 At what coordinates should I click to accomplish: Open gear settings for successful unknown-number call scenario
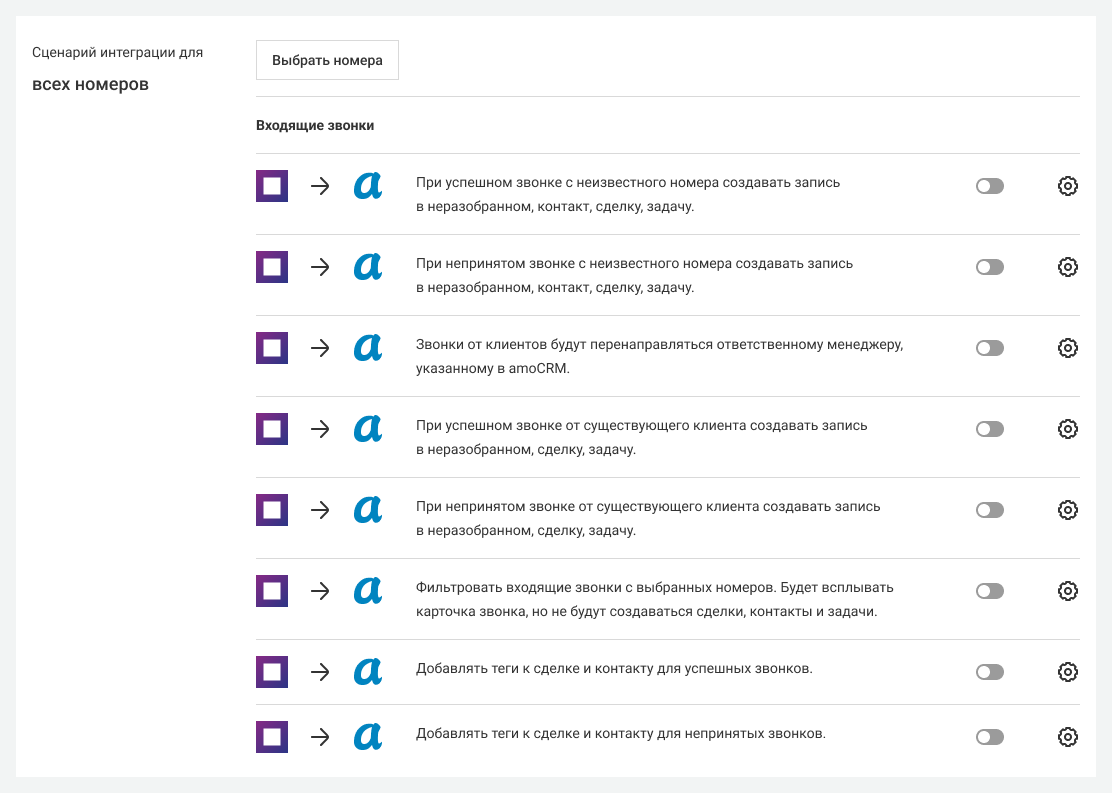tap(1067, 186)
